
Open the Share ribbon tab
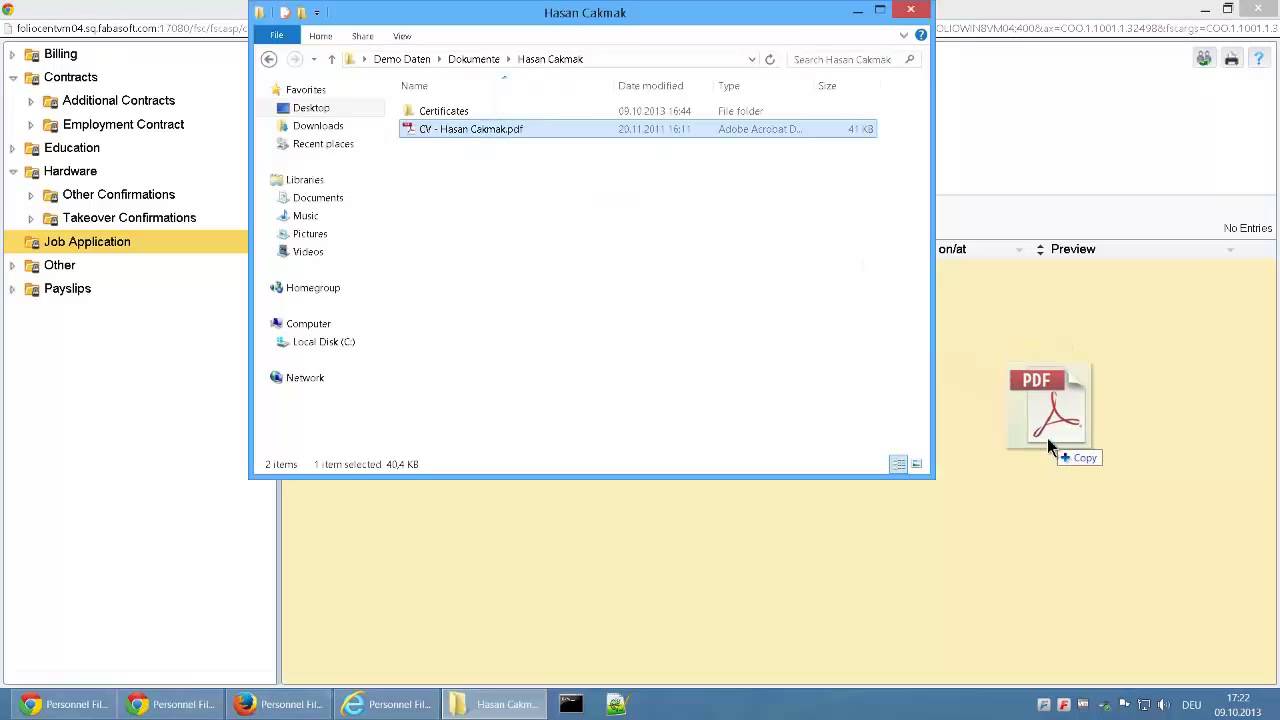coord(362,36)
